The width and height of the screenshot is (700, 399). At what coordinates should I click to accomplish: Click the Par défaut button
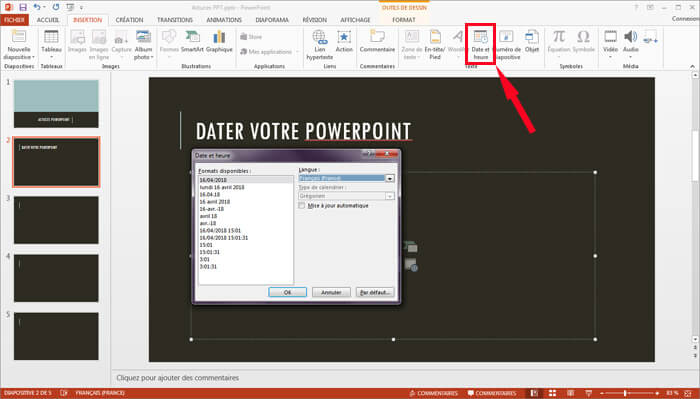(x=375, y=292)
